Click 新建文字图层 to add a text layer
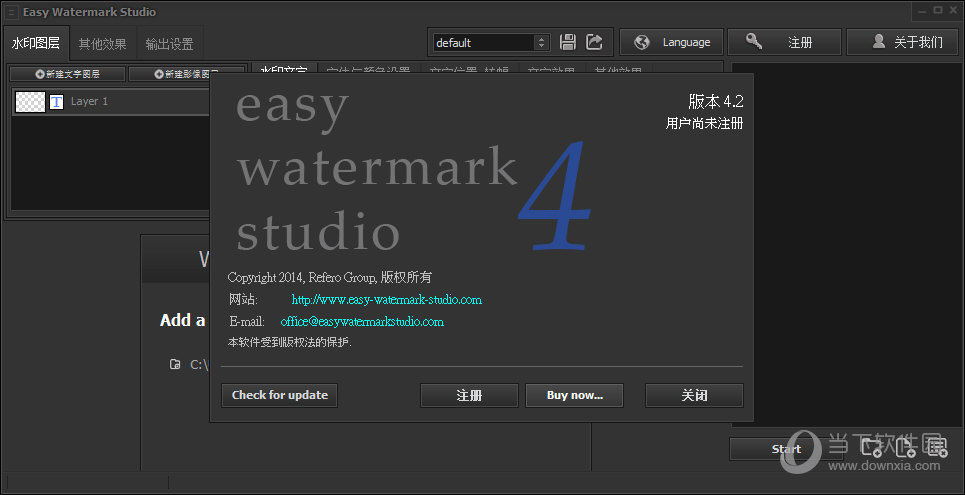Screen dimensions: 965x495 [68, 74]
